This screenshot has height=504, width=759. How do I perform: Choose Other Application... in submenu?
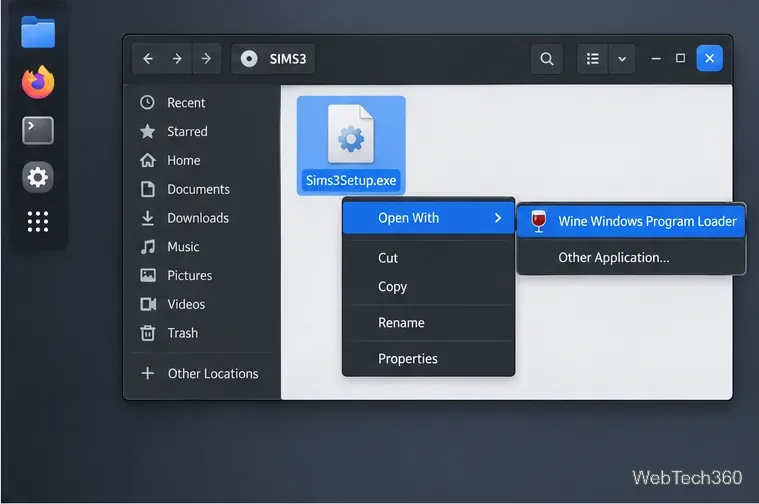click(x=631, y=258)
